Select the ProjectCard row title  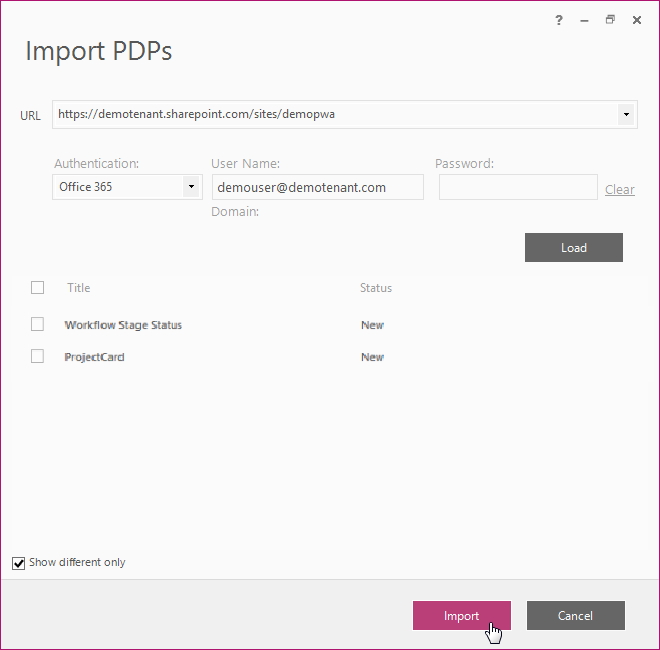(x=95, y=357)
